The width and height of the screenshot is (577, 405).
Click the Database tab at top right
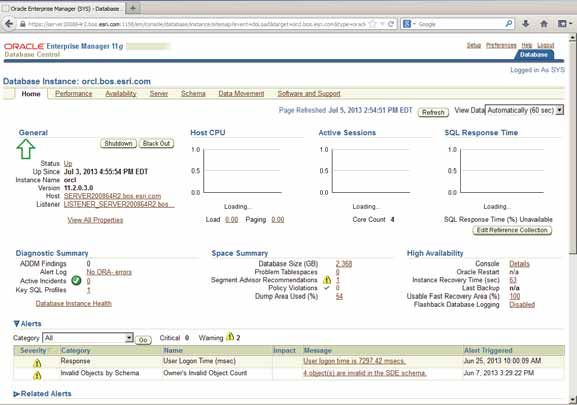(x=534, y=54)
